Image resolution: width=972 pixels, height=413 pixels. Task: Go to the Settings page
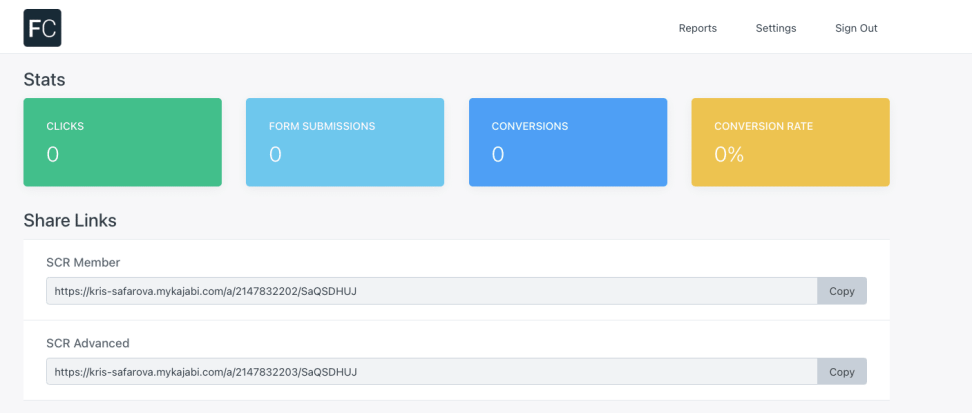tap(776, 28)
